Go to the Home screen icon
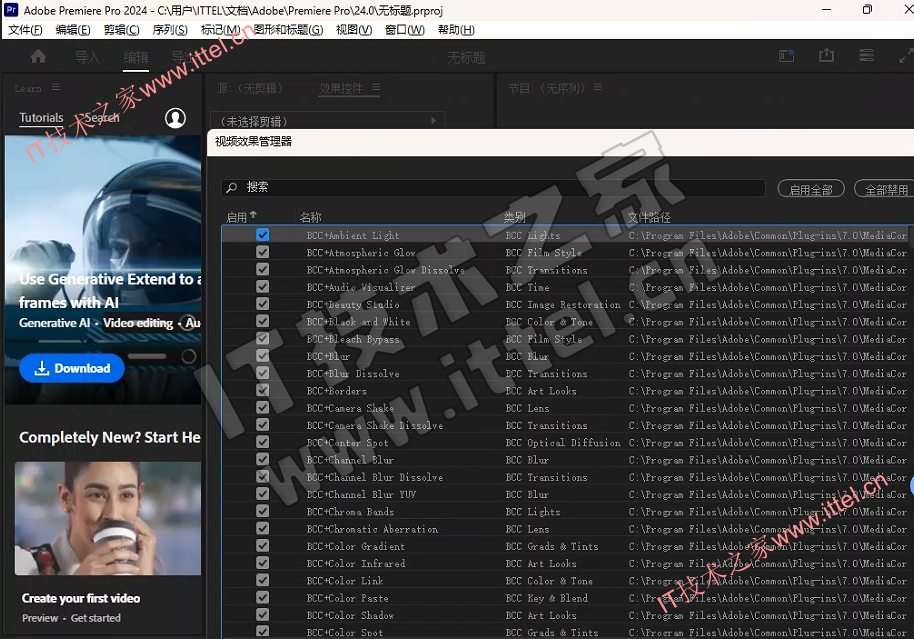The image size is (914, 639). click(x=38, y=57)
